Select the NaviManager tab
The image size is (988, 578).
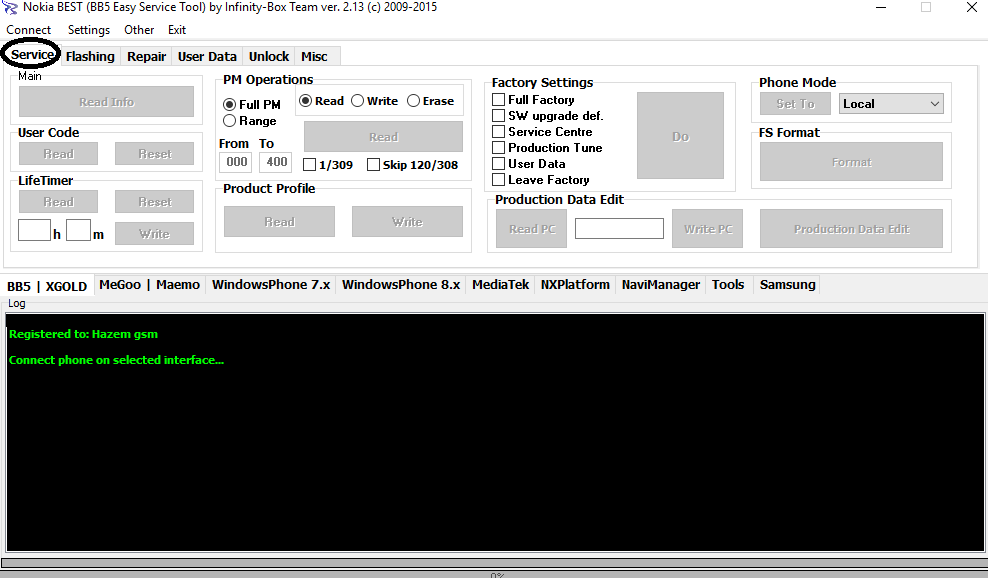coord(660,285)
